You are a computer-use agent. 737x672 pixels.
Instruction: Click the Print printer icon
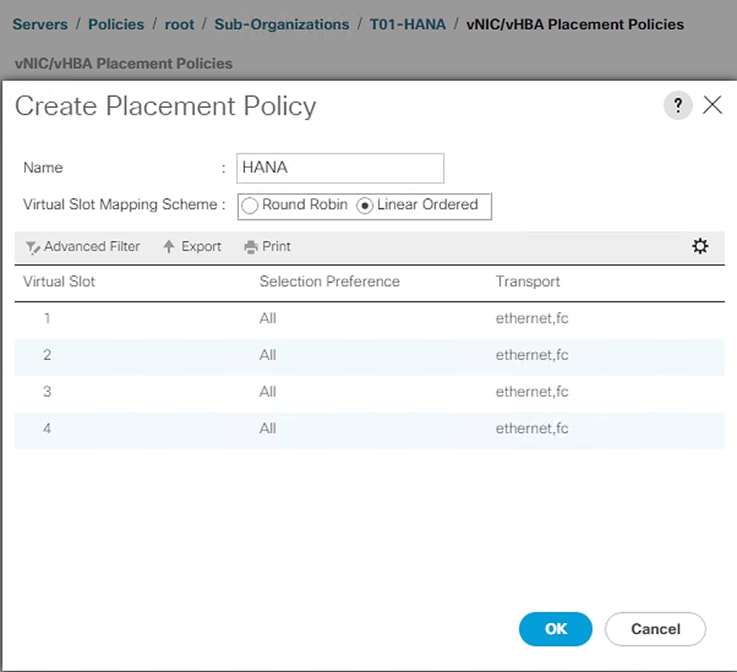[x=251, y=247]
